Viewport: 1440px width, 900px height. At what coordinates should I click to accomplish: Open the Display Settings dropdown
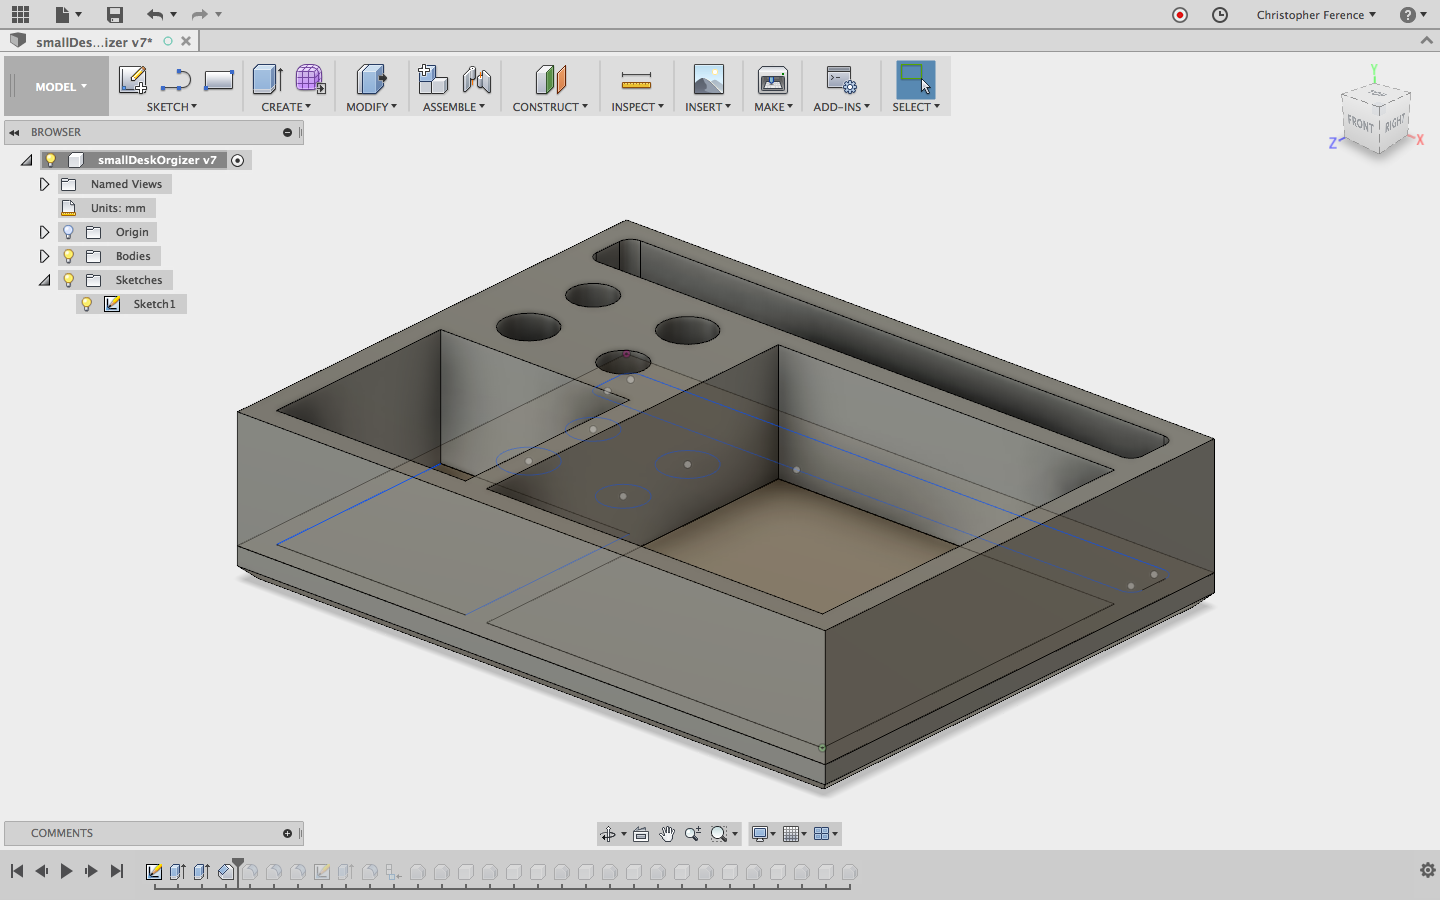point(764,834)
